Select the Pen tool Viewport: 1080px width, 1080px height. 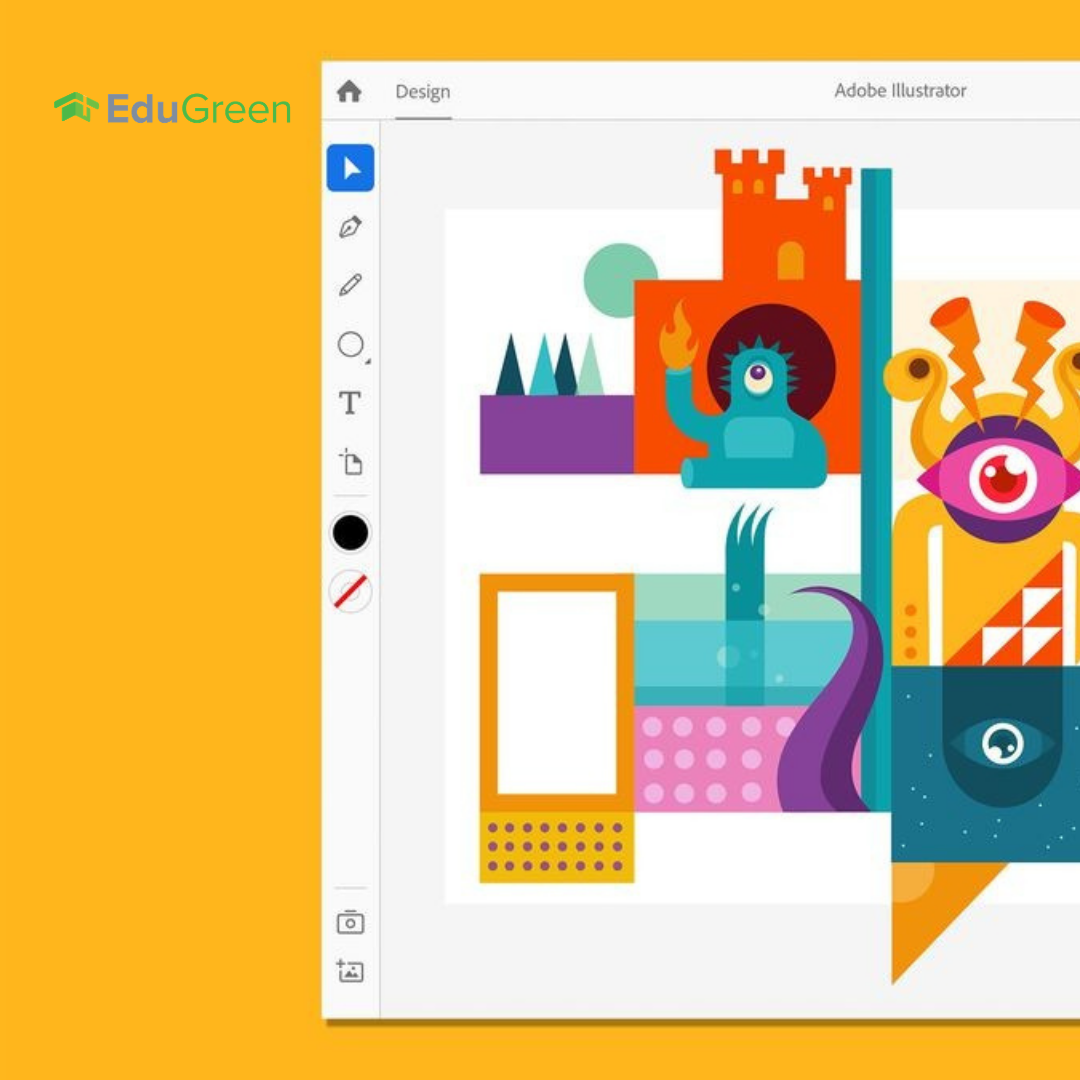click(351, 227)
